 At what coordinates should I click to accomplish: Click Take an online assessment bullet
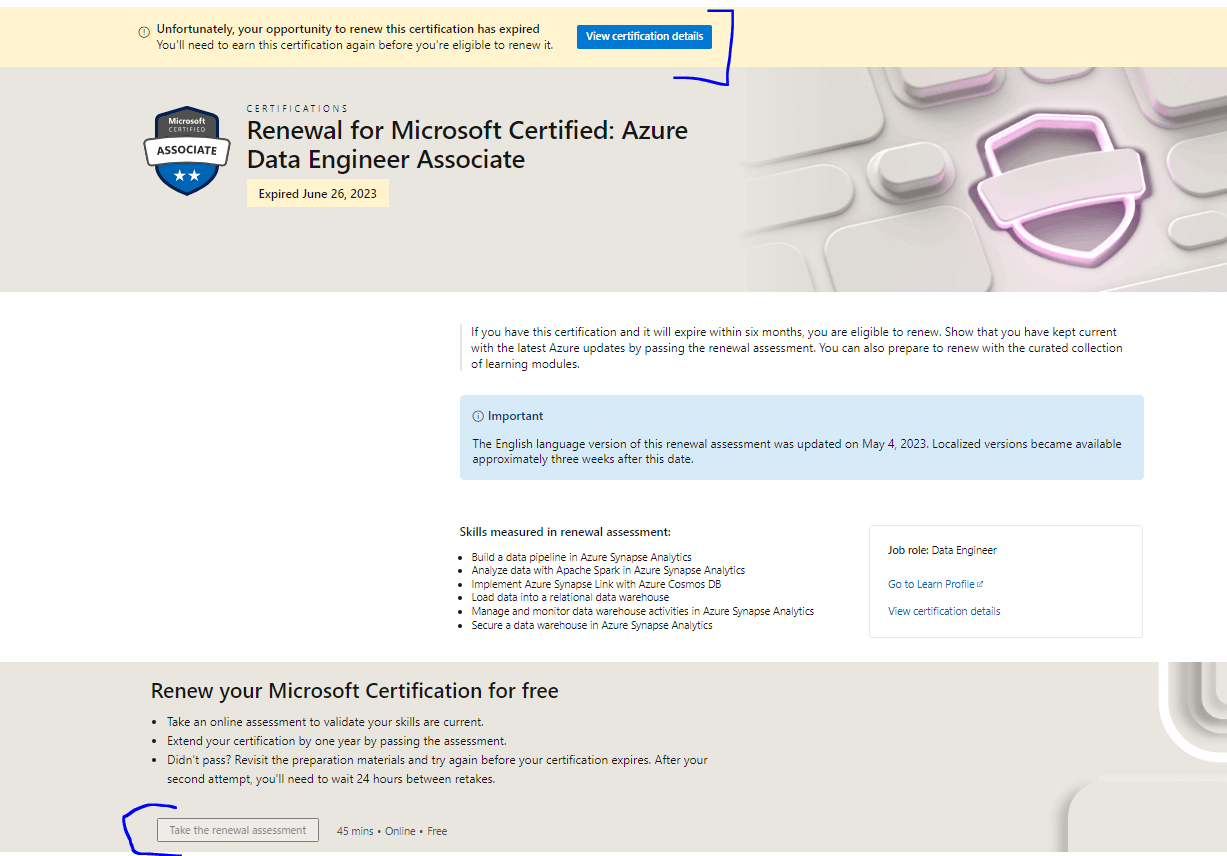tap(325, 722)
